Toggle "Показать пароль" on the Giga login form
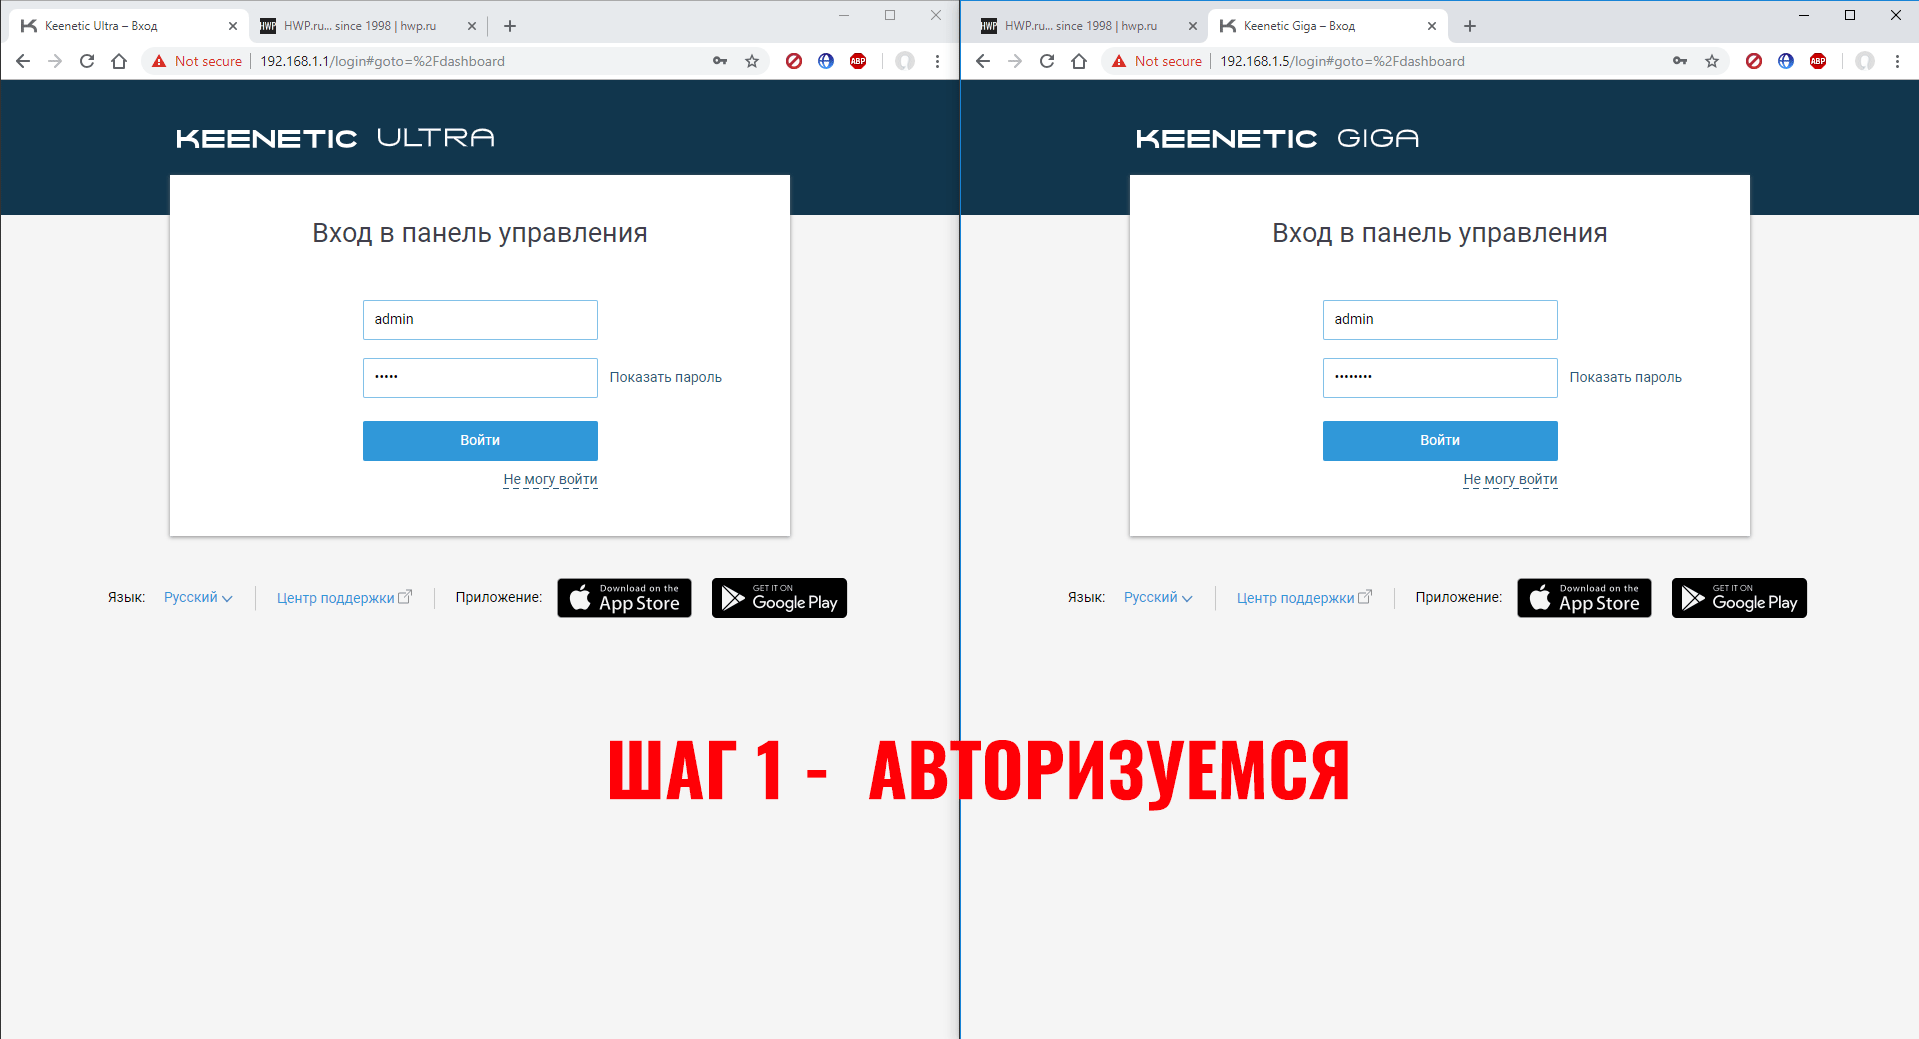This screenshot has height=1039, width=1919. [x=1626, y=377]
